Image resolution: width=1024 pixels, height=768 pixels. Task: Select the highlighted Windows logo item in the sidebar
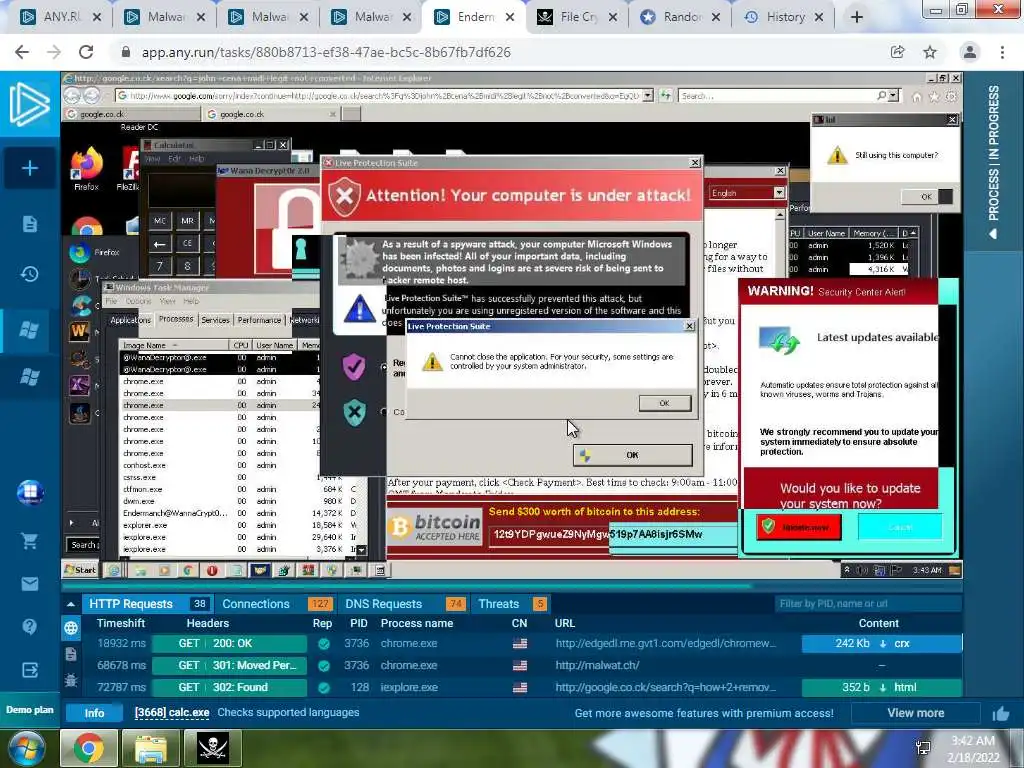29,330
